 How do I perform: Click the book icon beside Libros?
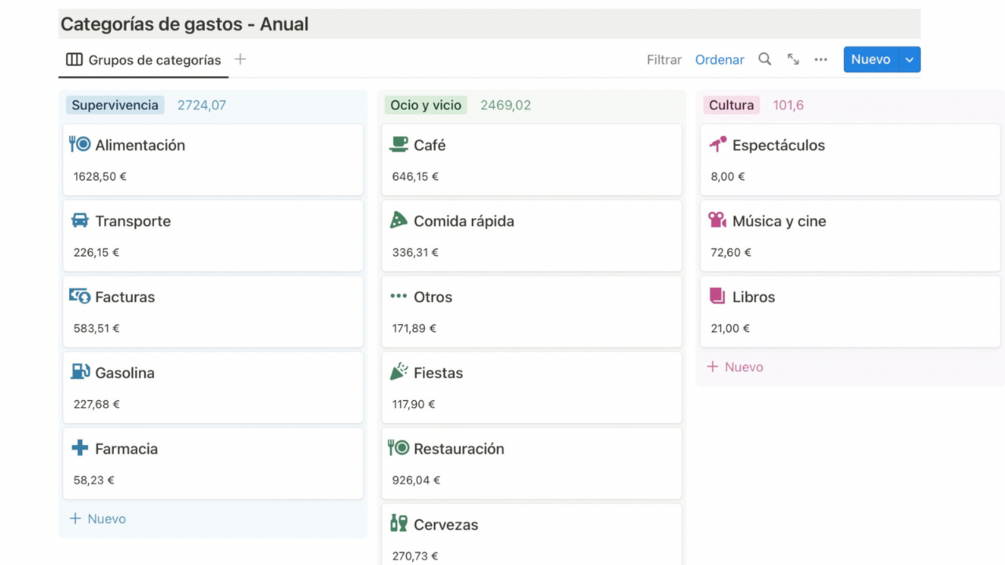(x=717, y=297)
